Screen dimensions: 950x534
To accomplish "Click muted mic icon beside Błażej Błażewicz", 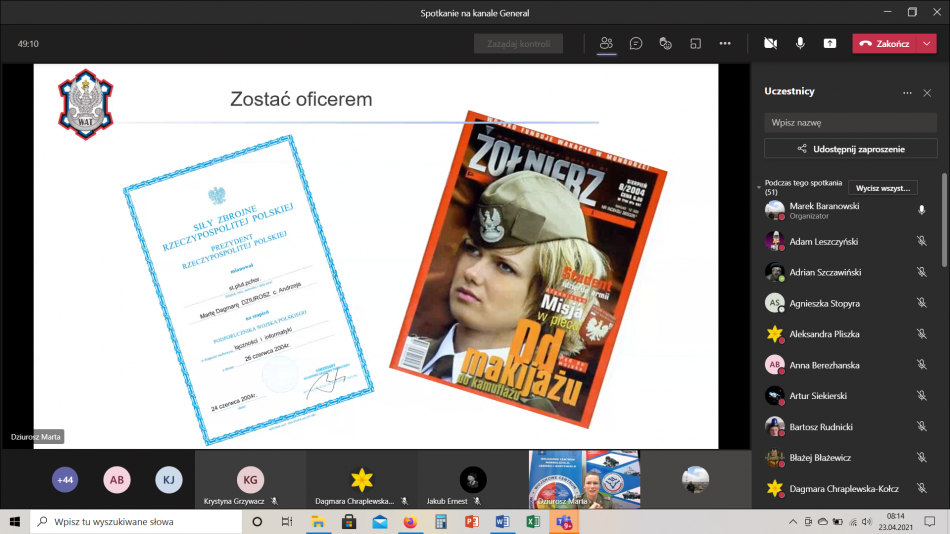I will click(922, 458).
